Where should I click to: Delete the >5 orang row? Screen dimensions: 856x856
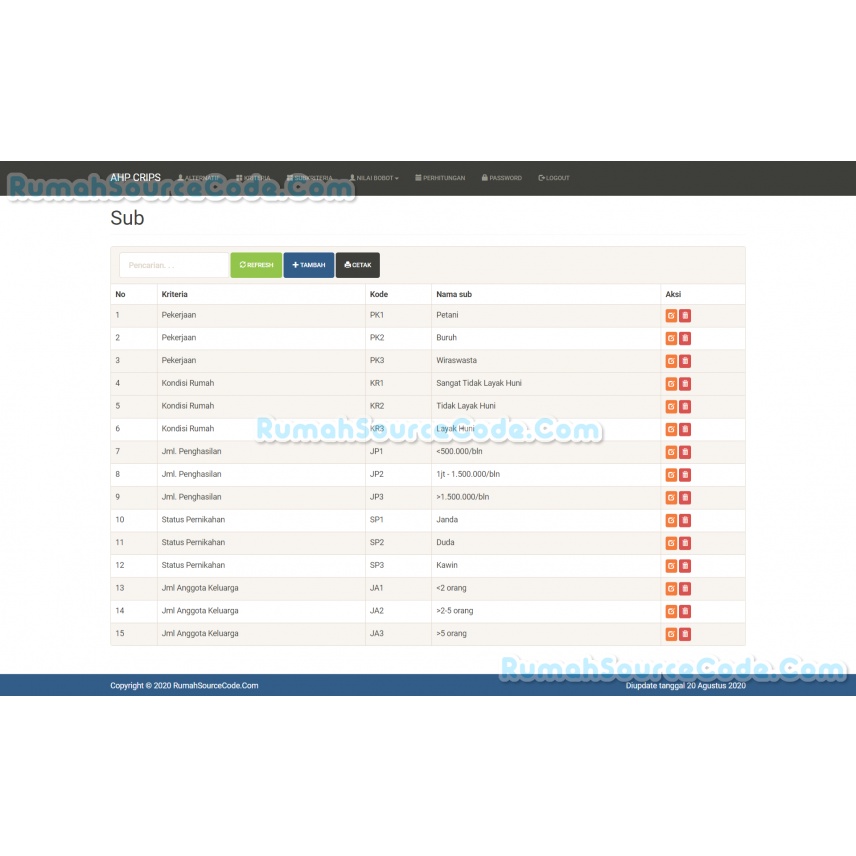click(685, 634)
